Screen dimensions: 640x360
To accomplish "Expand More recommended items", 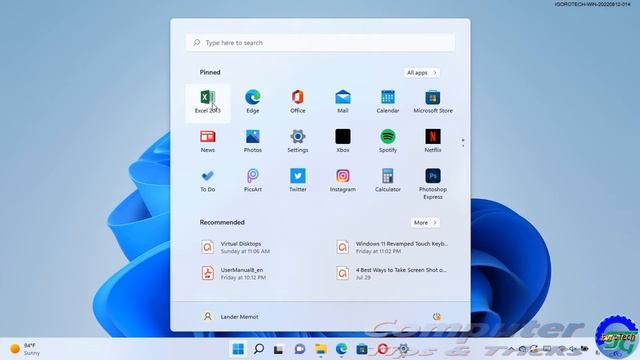I will pyautogui.click(x=425, y=222).
